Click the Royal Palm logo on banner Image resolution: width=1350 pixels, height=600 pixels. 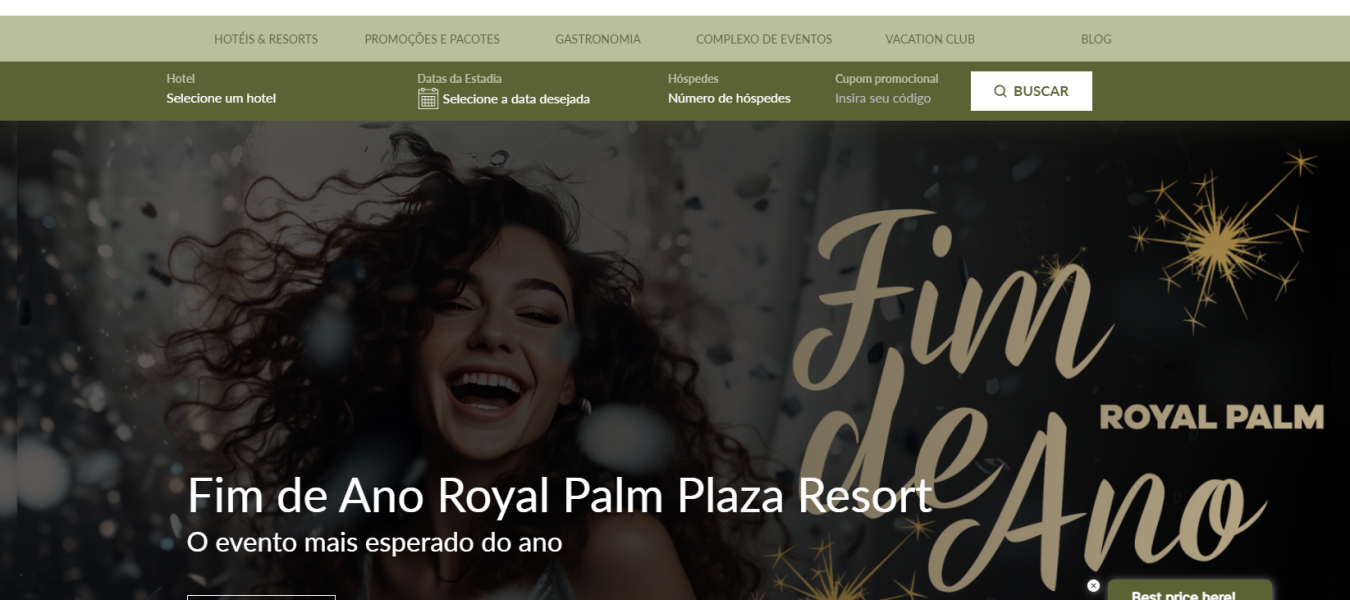[1212, 417]
